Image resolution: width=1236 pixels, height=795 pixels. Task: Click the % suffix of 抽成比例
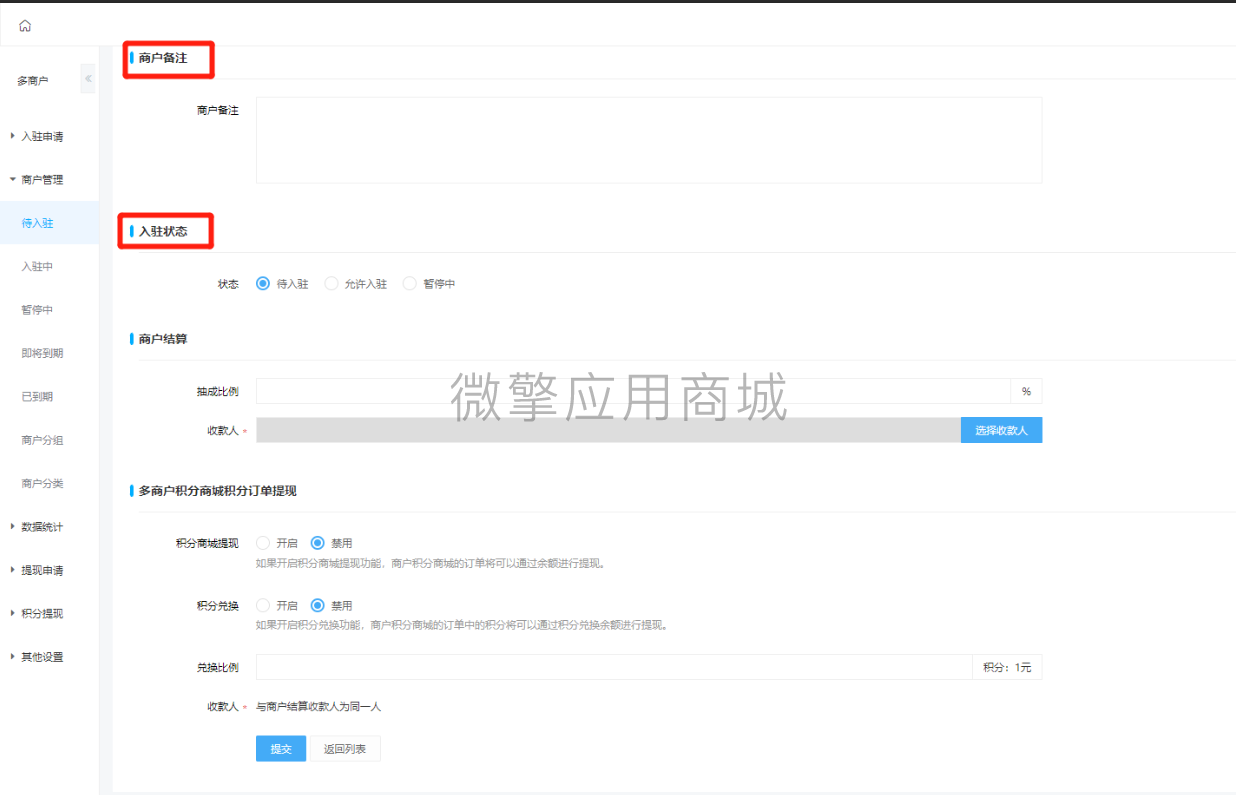[x=1026, y=391]
